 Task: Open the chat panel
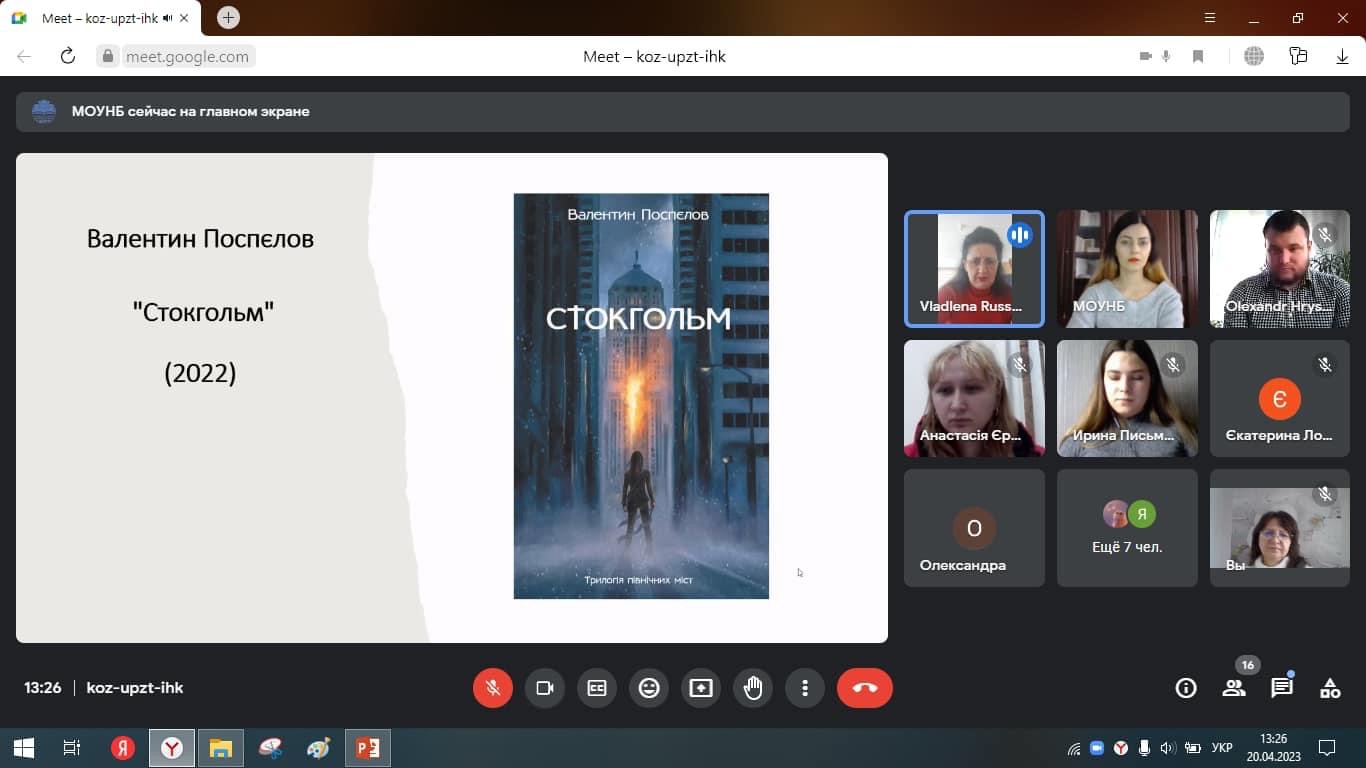pyautogui.click(x=1282, y=688)
